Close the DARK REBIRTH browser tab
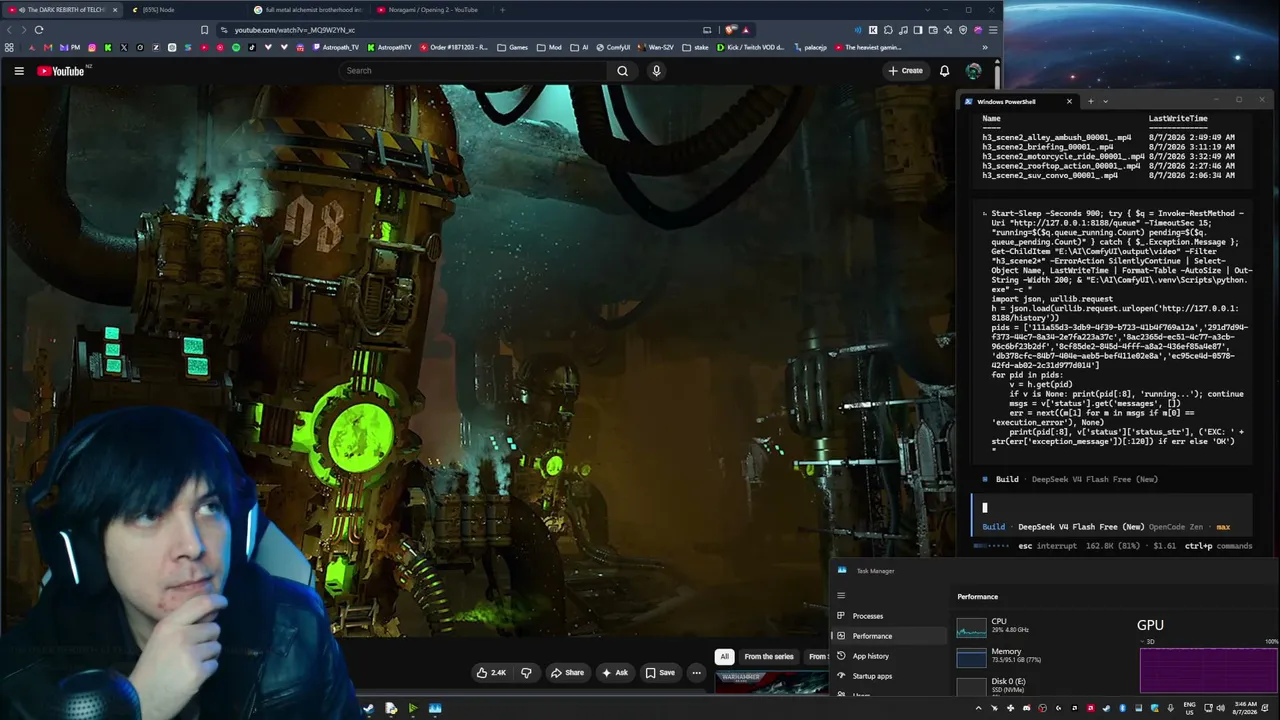The image size is (1280, 720). tap(115, 10)
